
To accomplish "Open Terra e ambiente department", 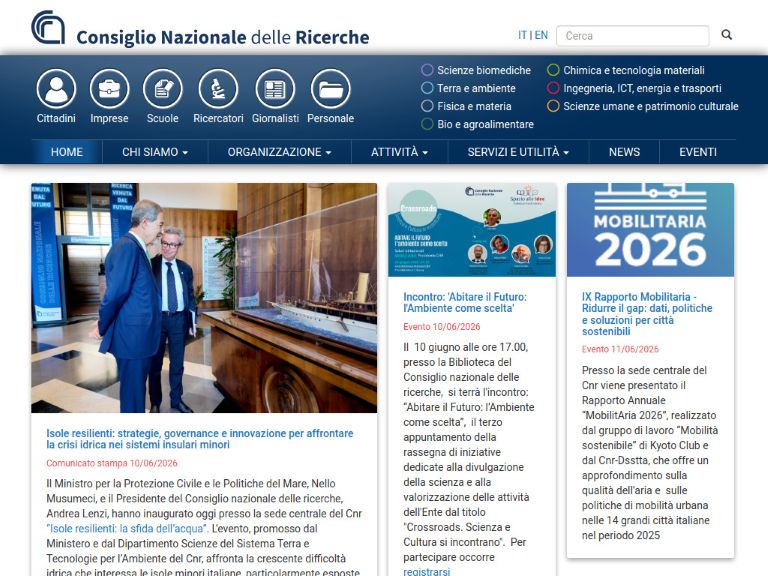I will [476, 88].
